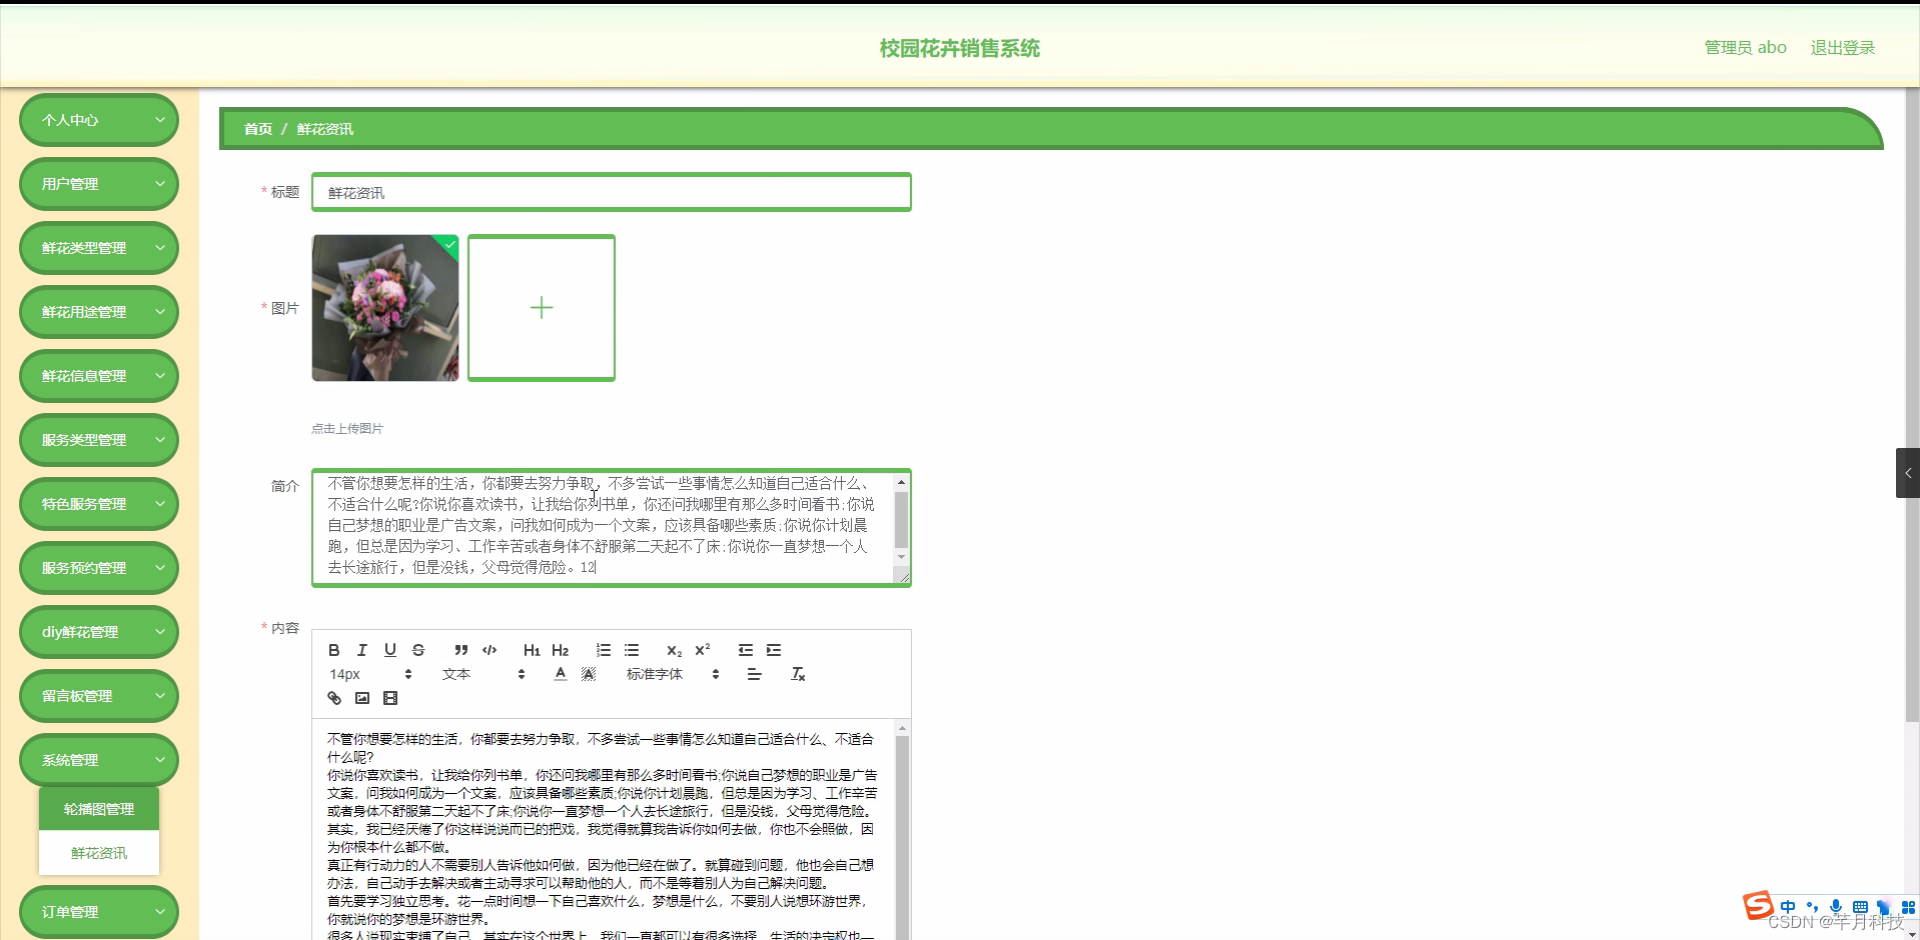This screenshot has height=940, width=1920.
Task: Apply italic formatting
Action: [362, 650]
